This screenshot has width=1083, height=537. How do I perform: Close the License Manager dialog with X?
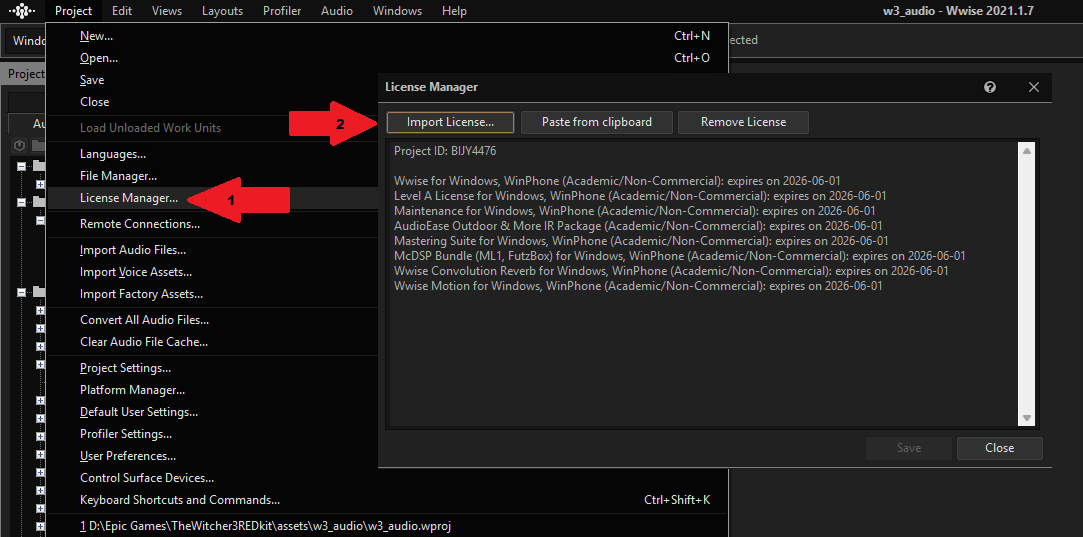1034,87
